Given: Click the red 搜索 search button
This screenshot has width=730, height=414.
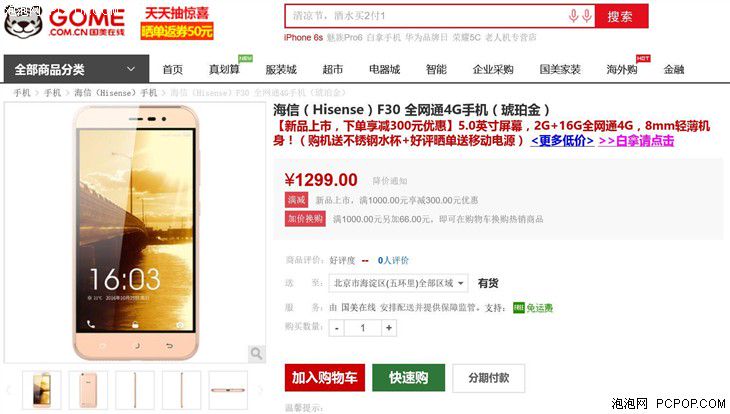Looking at the screenshot, I should coord(621,16).
